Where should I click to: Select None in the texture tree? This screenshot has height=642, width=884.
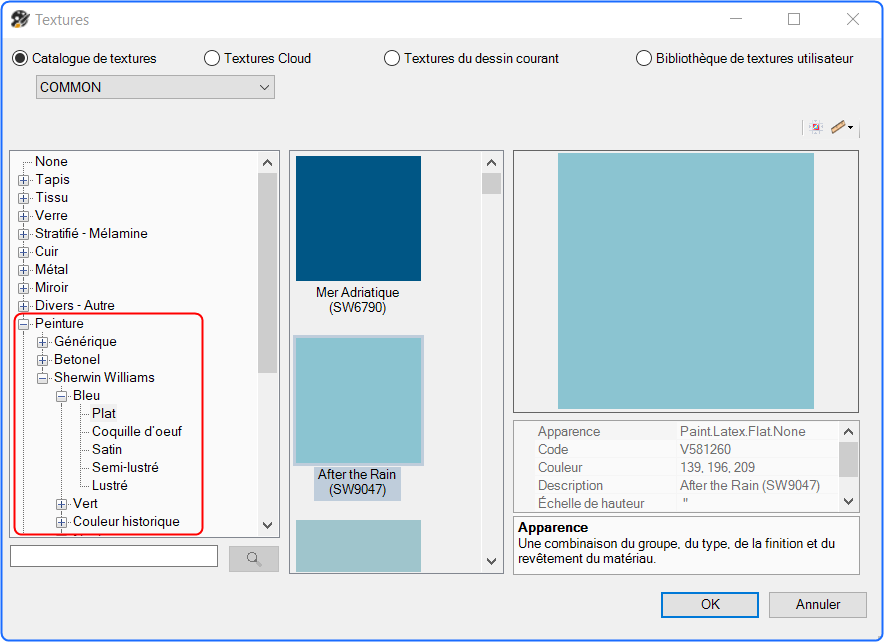pyautogui.click(x=51, y=162)
